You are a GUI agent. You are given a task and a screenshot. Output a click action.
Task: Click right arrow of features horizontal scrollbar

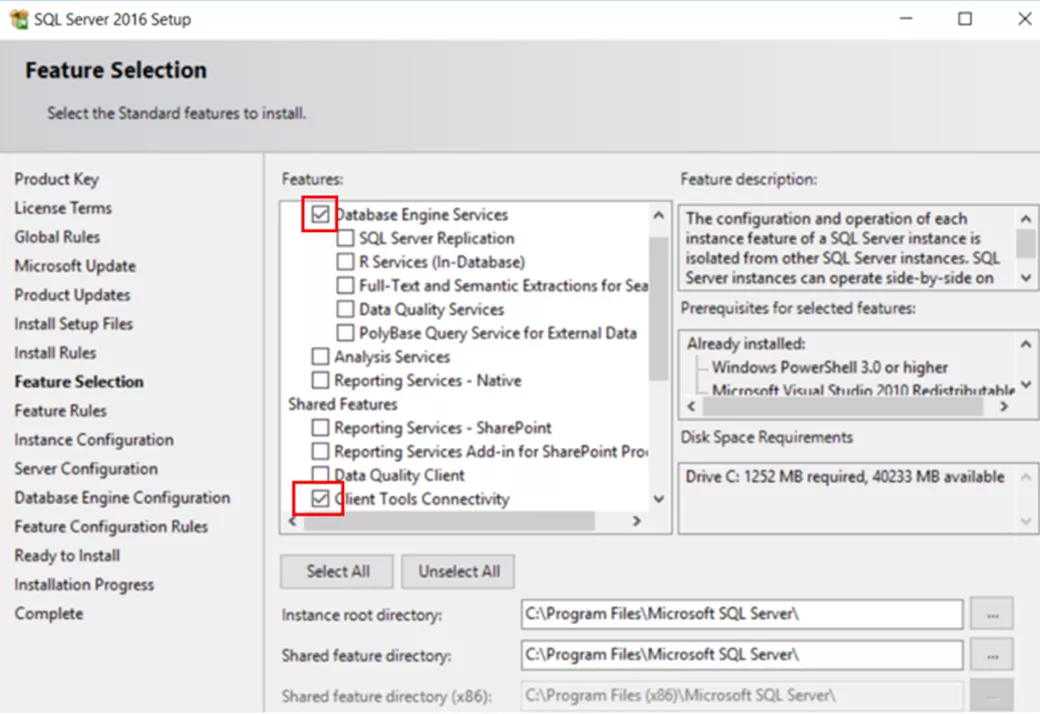pos(637,521)
